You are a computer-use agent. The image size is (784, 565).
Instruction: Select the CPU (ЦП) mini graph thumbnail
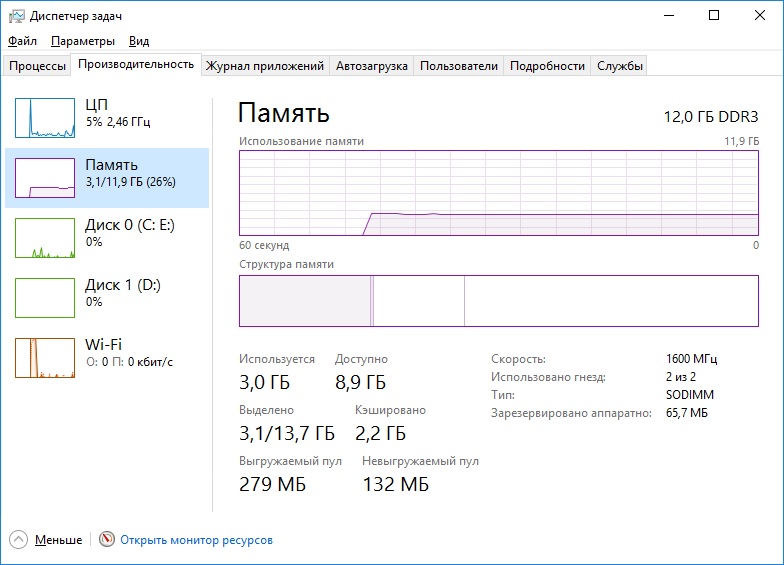tap(45, 117)
